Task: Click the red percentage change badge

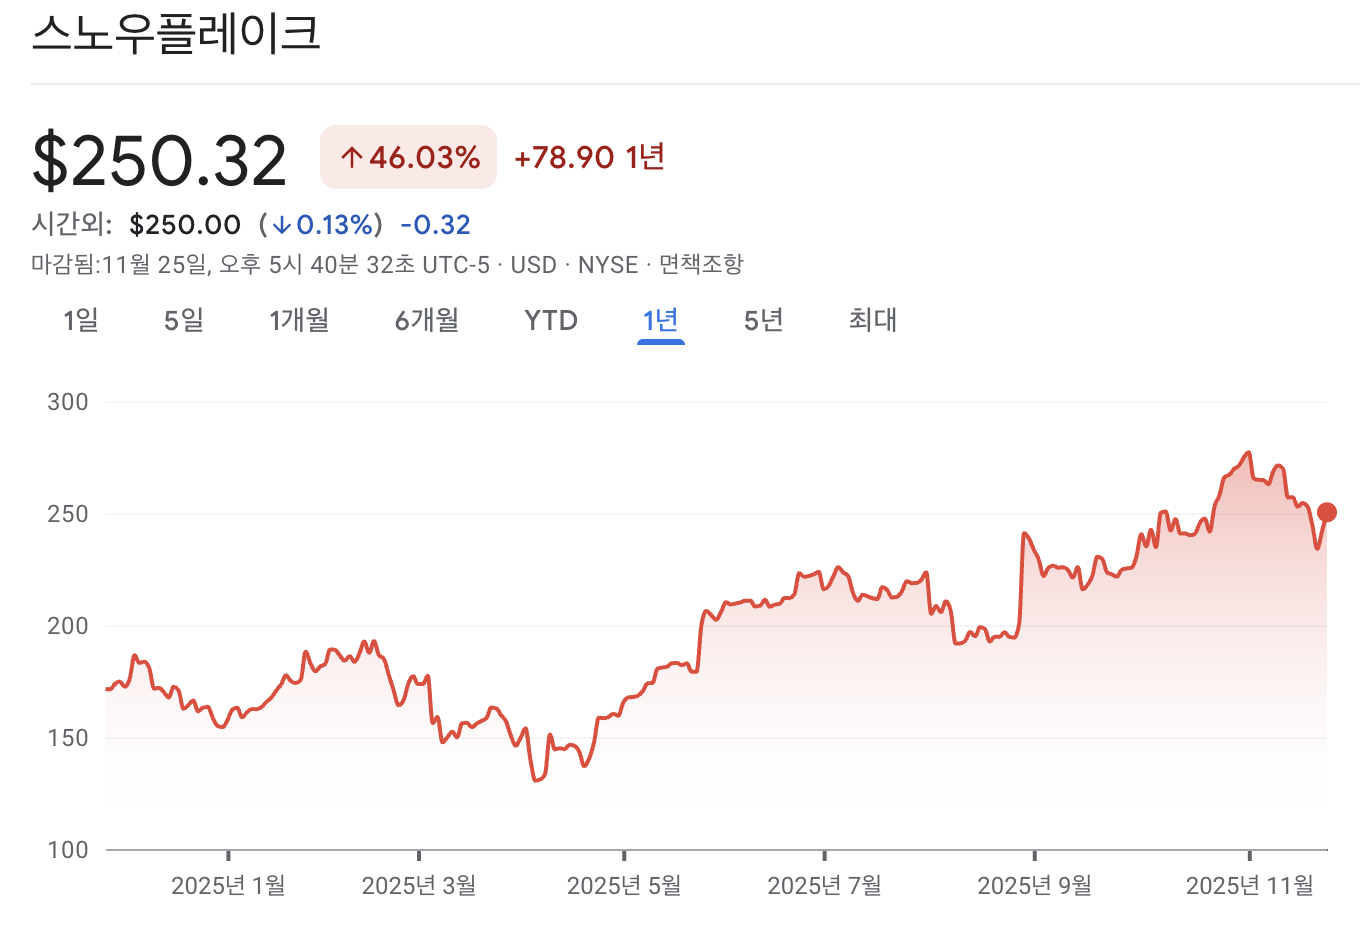Action: tap(407, 157)
